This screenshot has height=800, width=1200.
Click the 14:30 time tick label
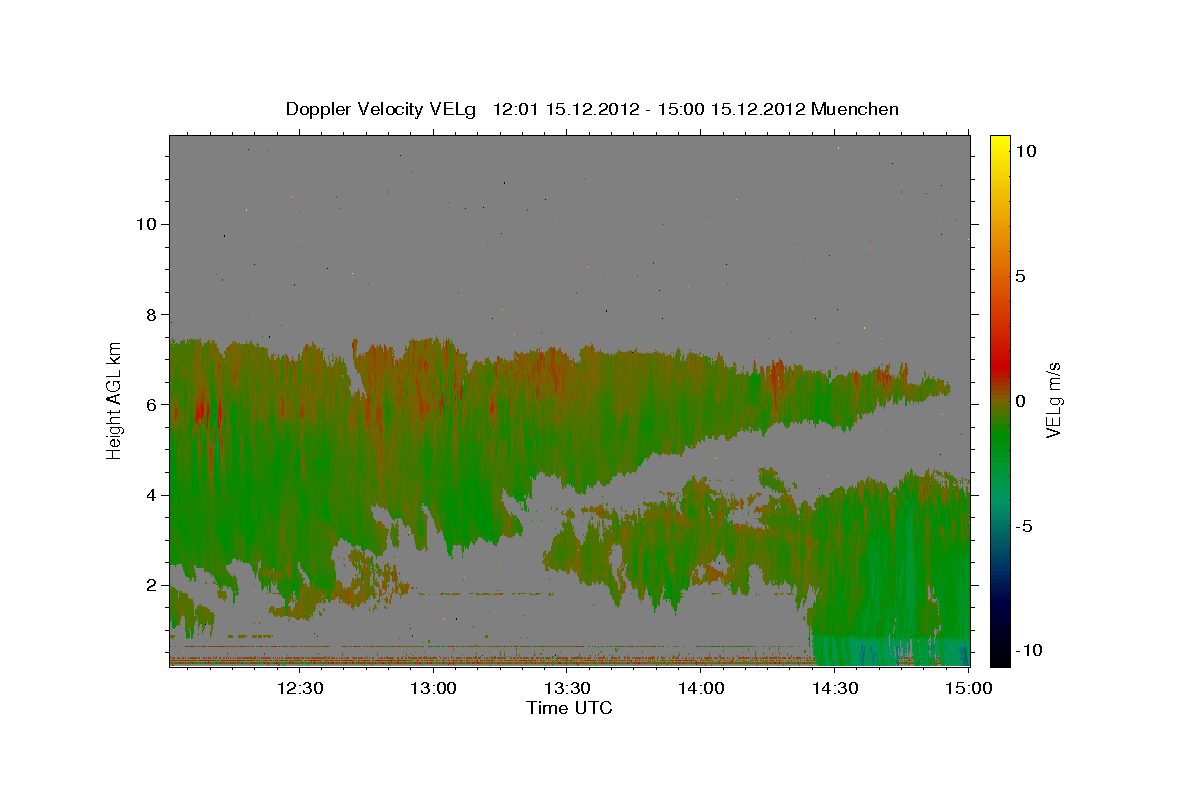pyautogui.click(x=835, y=689)
